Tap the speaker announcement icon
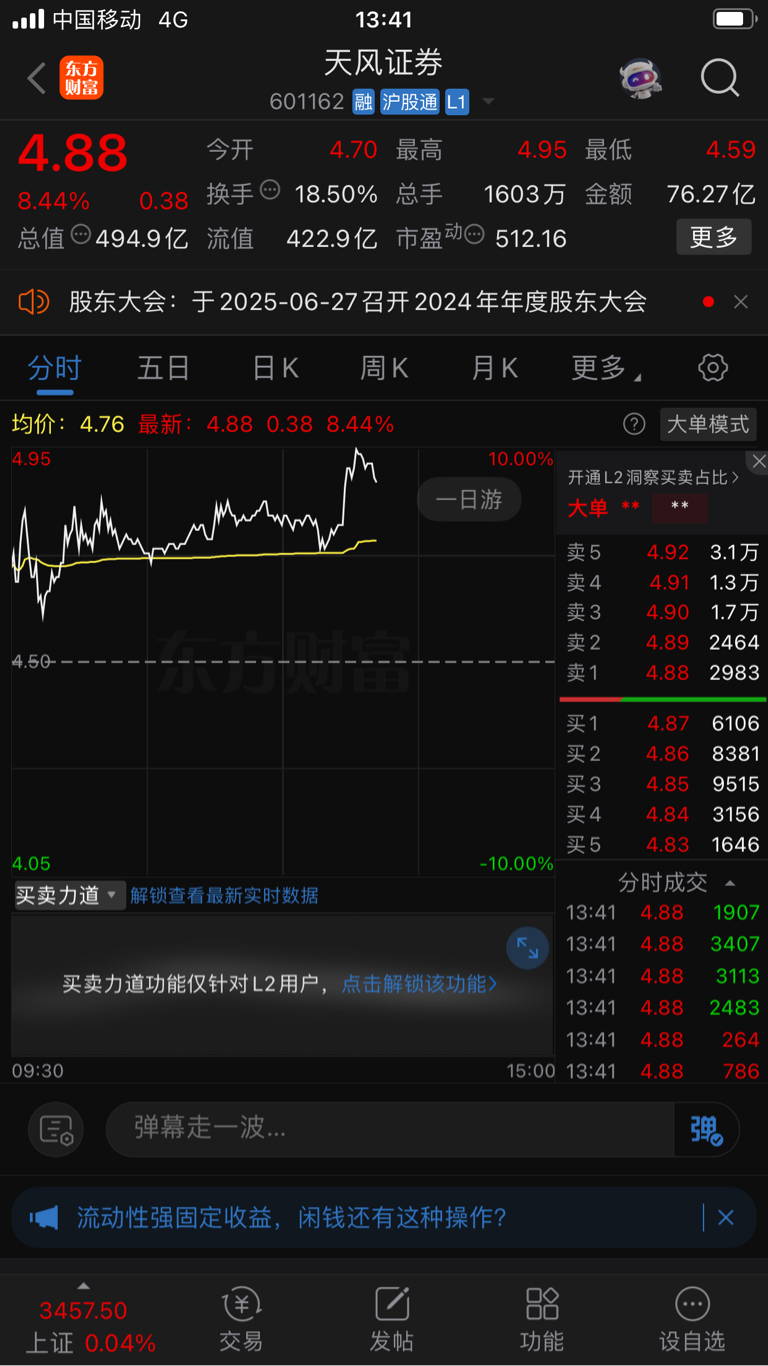This screenshot has height=1366, width=768. click(34, 301)
